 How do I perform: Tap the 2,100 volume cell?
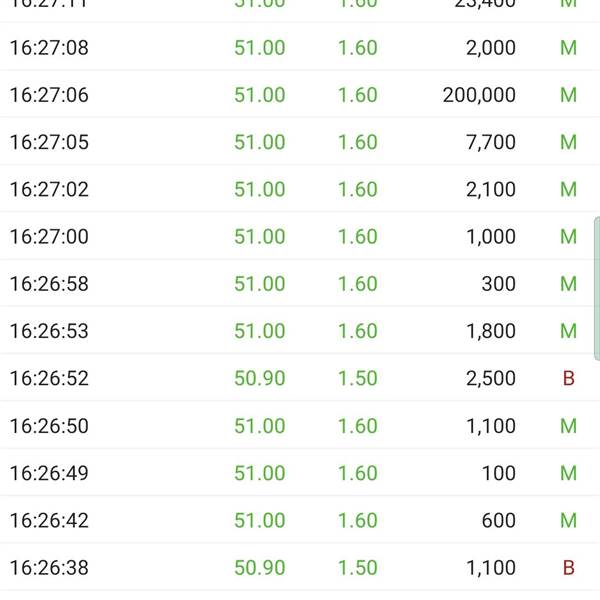(x=491, y=190)
